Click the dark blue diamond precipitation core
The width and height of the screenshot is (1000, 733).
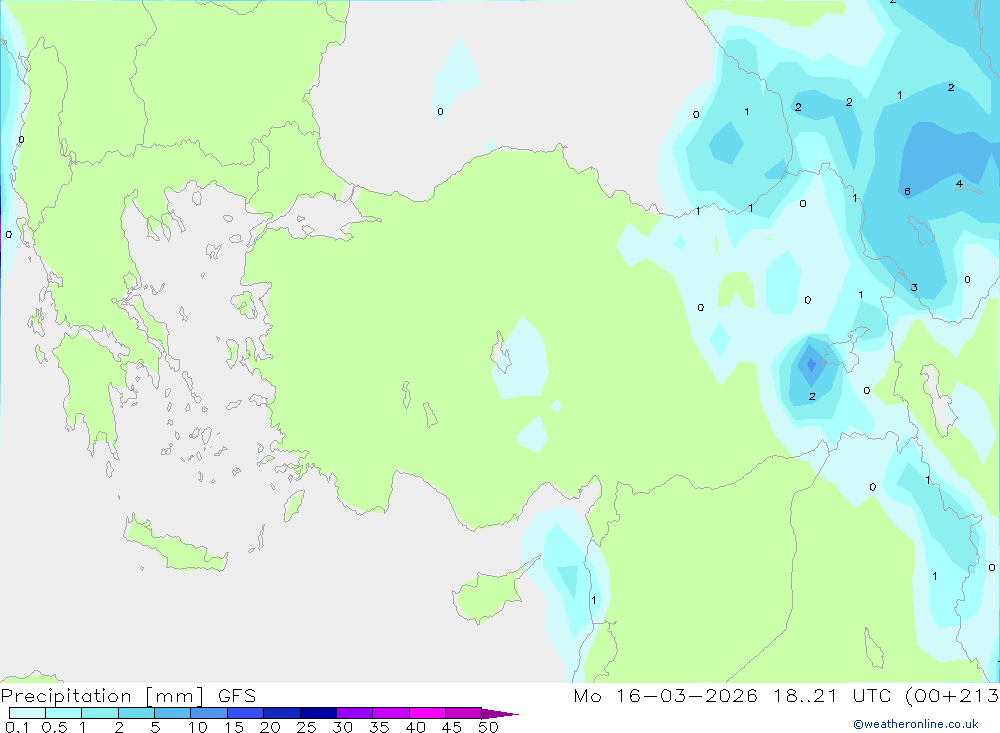click(x=811, y=365)
